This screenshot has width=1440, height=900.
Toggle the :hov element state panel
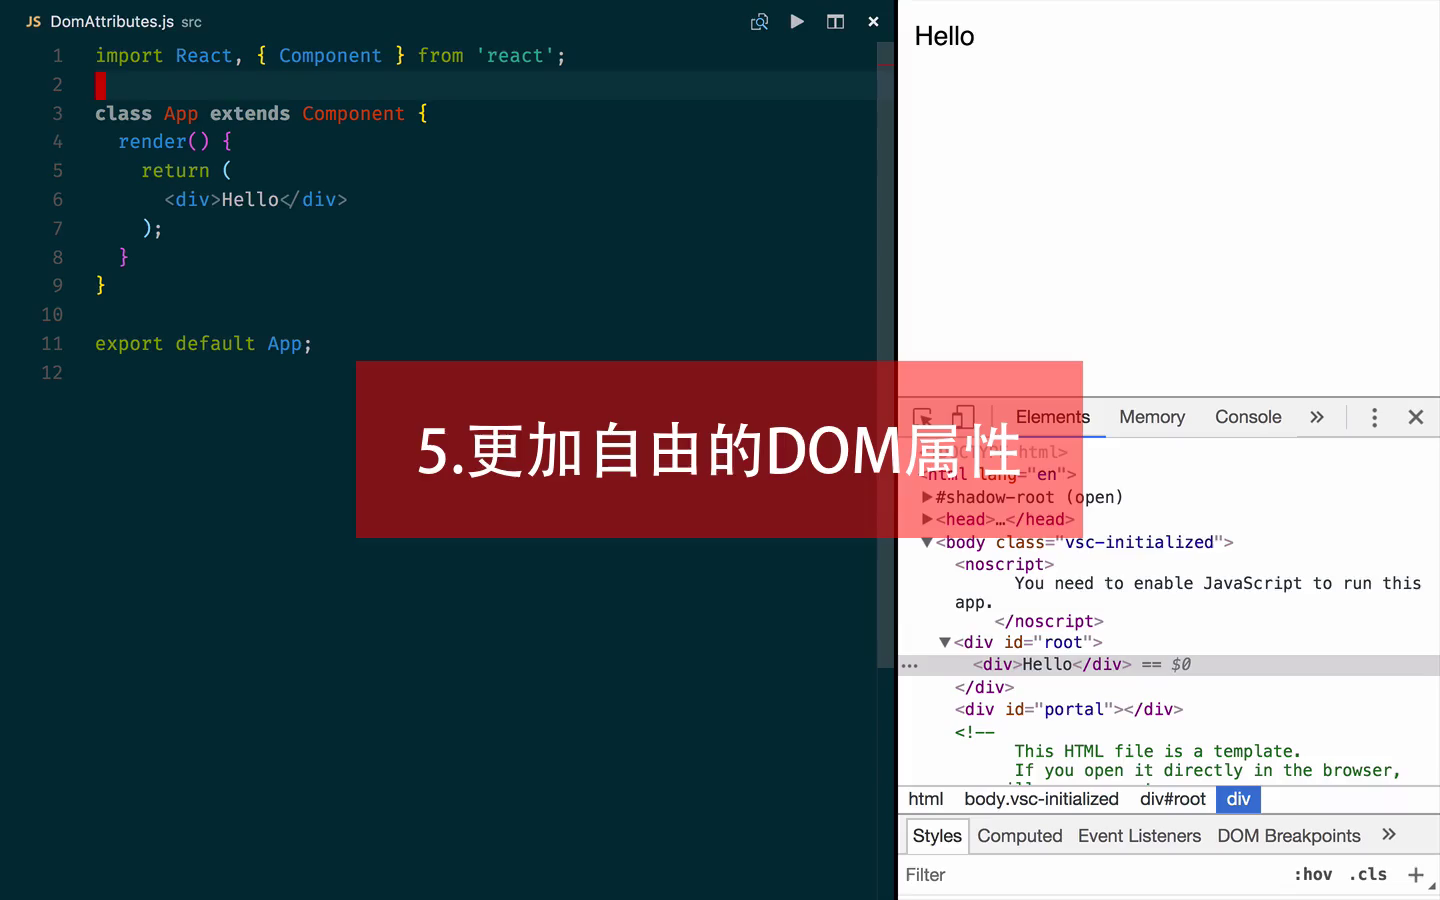1313,875
